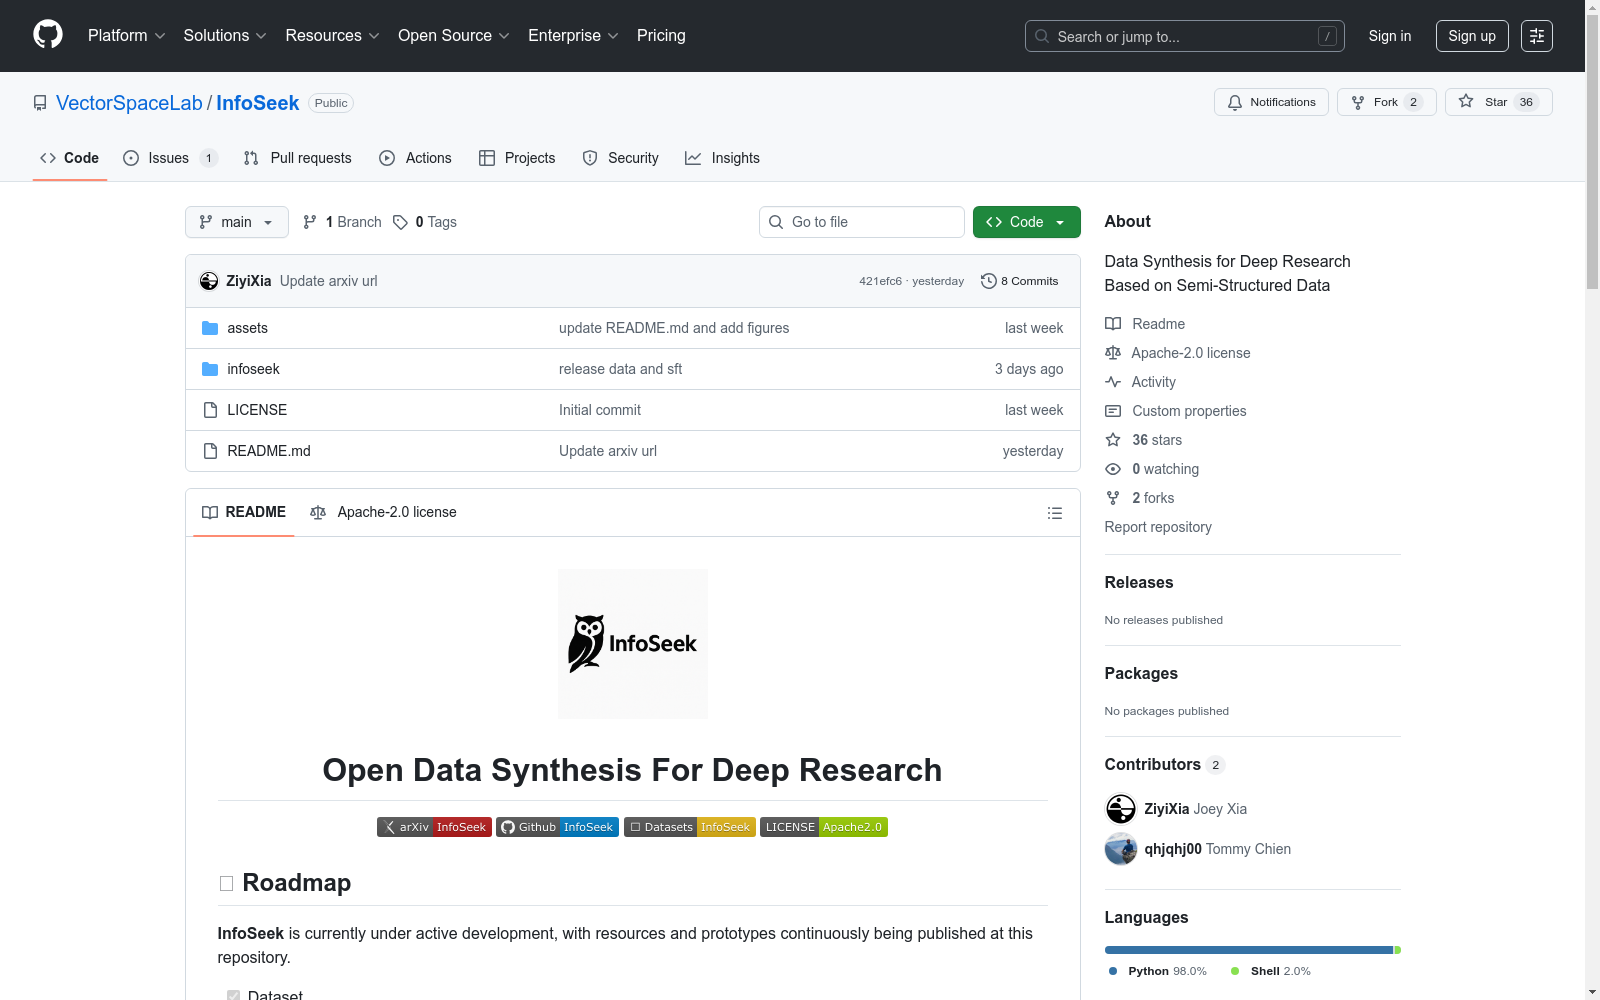The width and height of the screenshot is (1600, 1000).
Task: Click the InfoSeek owl logo image
Action: [633, 644]
